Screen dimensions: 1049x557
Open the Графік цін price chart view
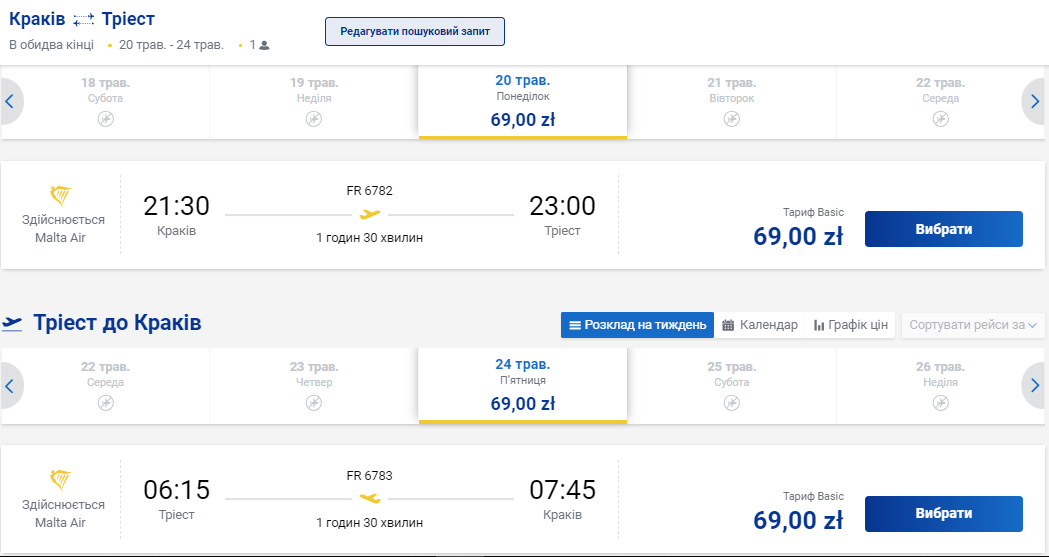[x=851, y=325]
